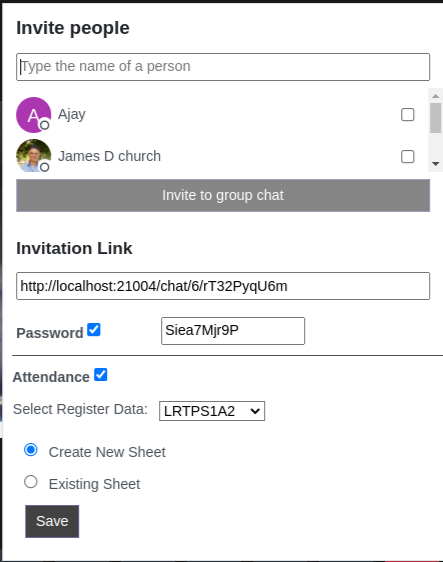Click Ajay's purple avatar icon
Viewport: 443px width, 562px height.
coord(34,115)
